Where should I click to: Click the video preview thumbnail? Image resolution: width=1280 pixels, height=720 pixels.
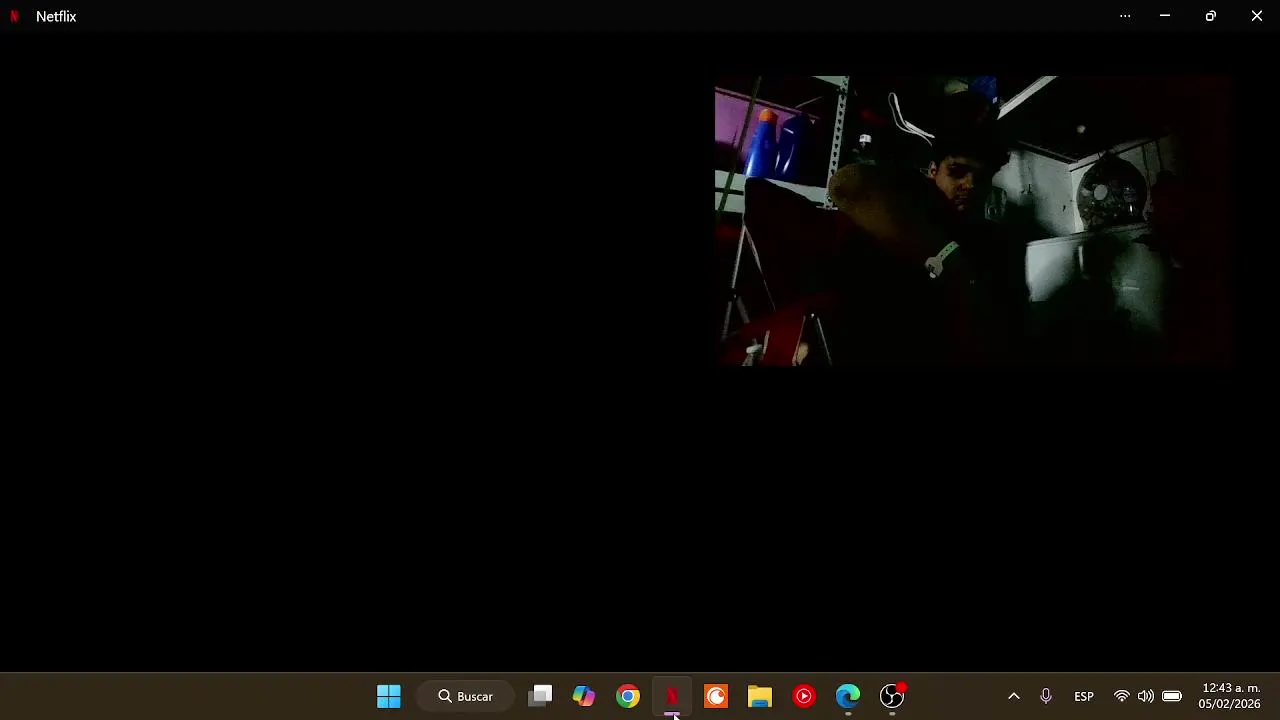point(972,221)
